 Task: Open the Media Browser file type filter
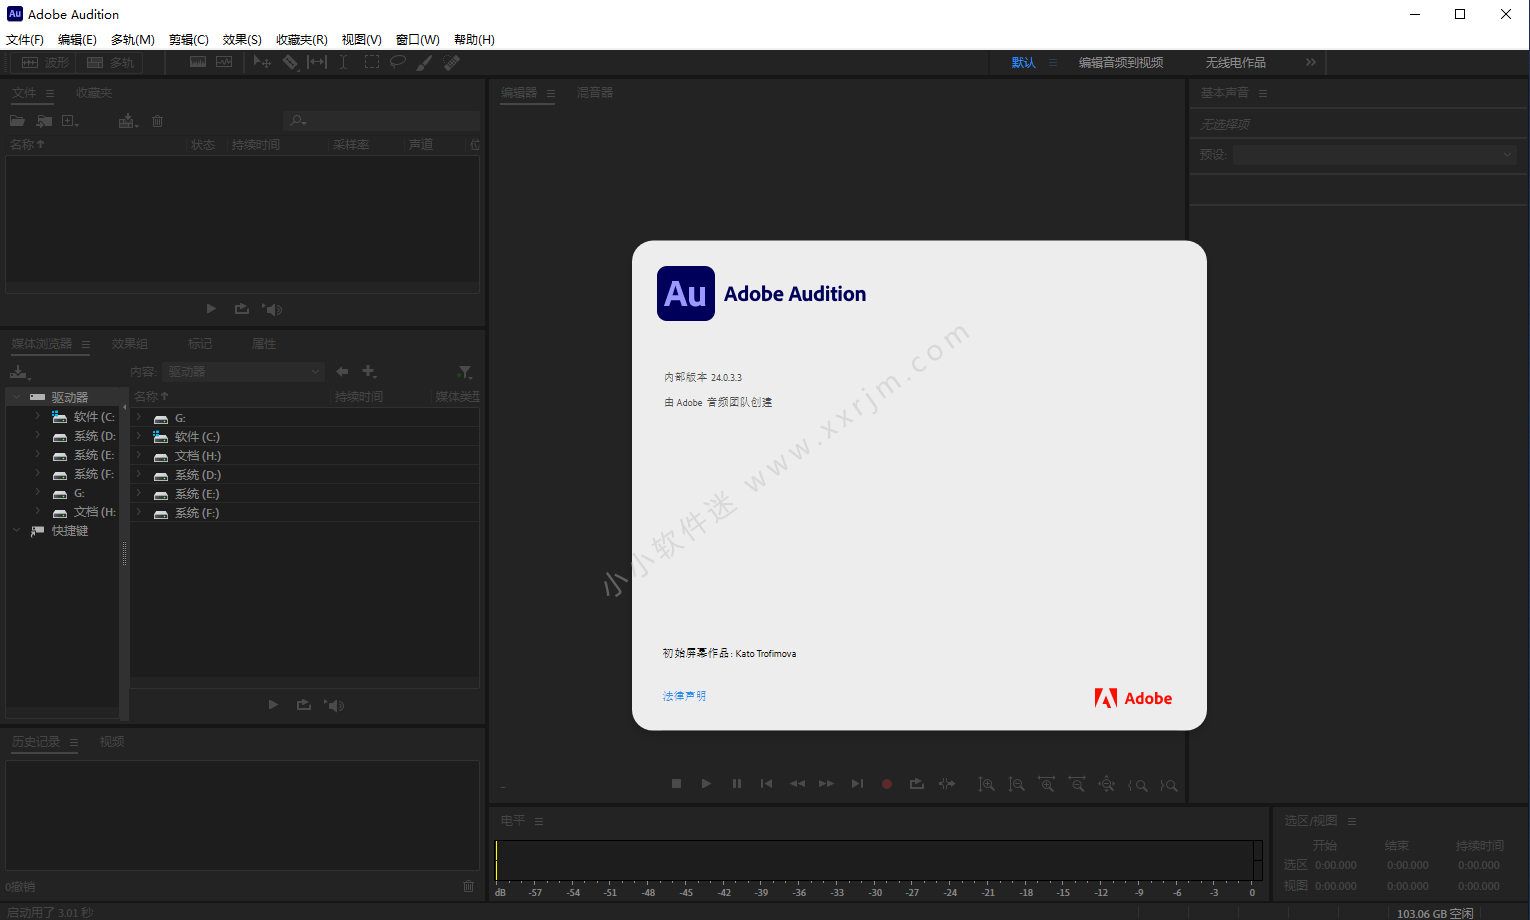click(465, 372)
